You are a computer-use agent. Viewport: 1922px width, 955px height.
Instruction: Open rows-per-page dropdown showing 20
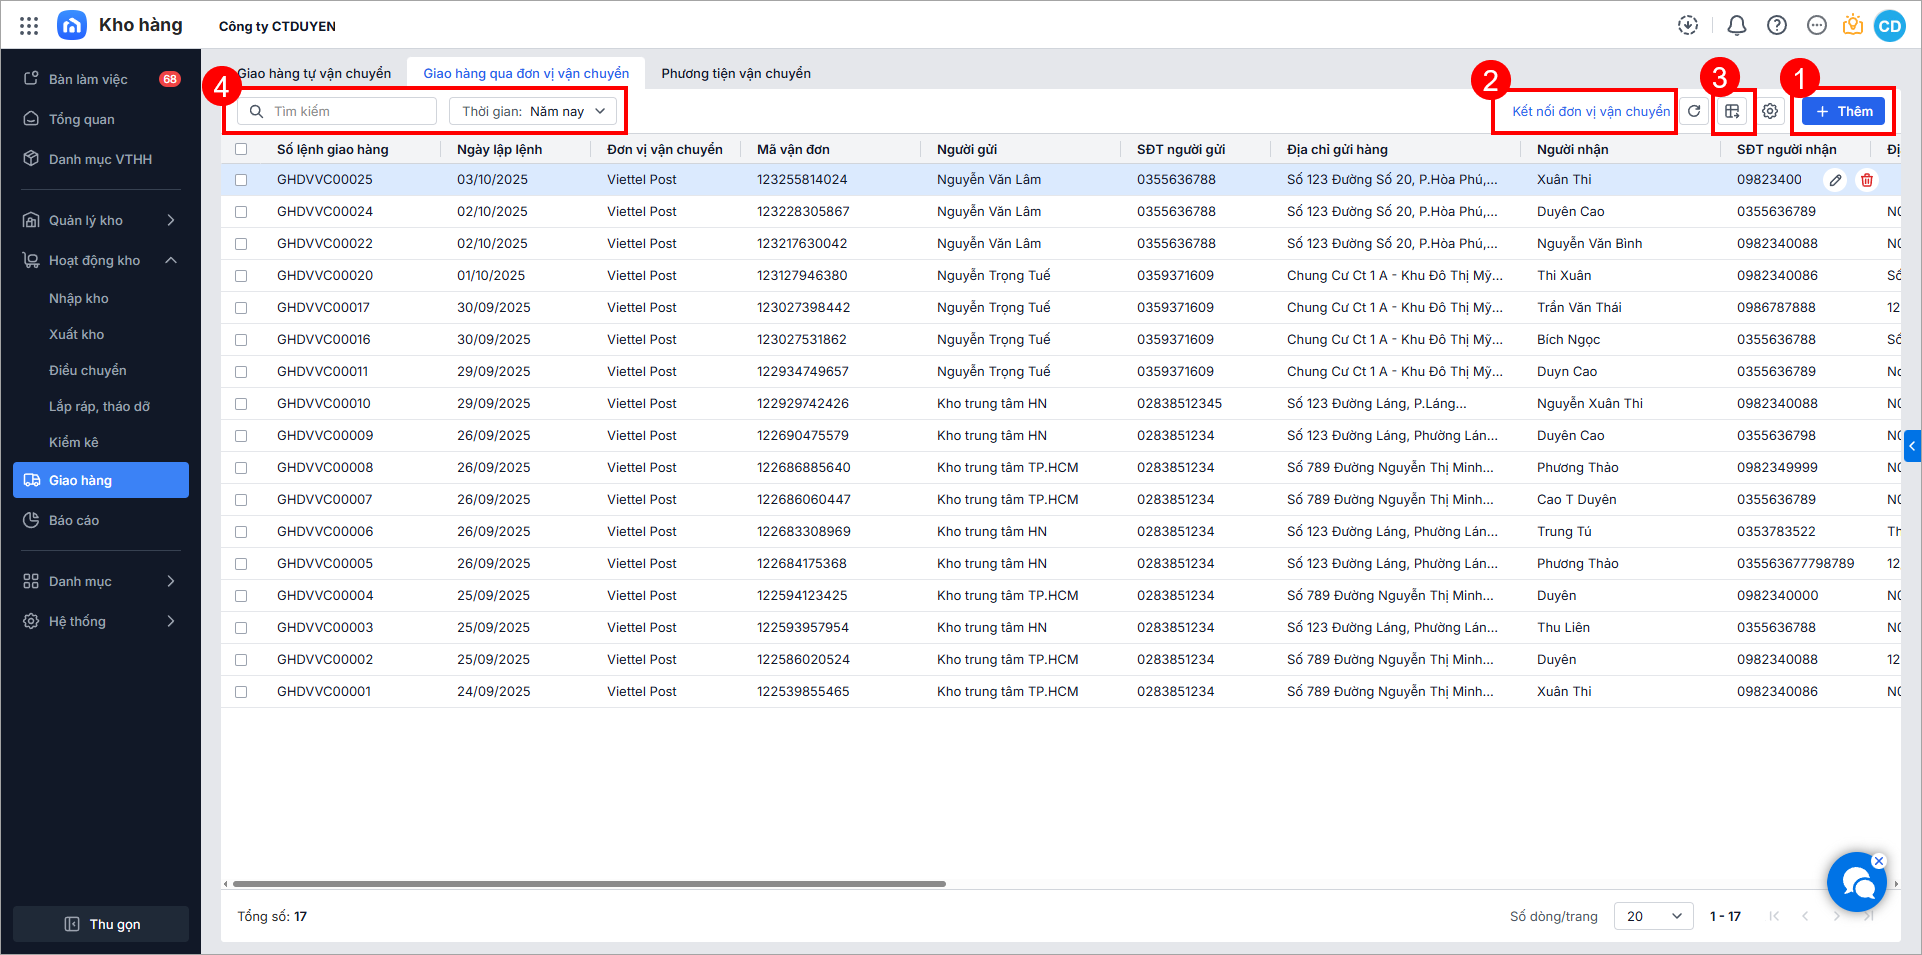pos(1653,916)
